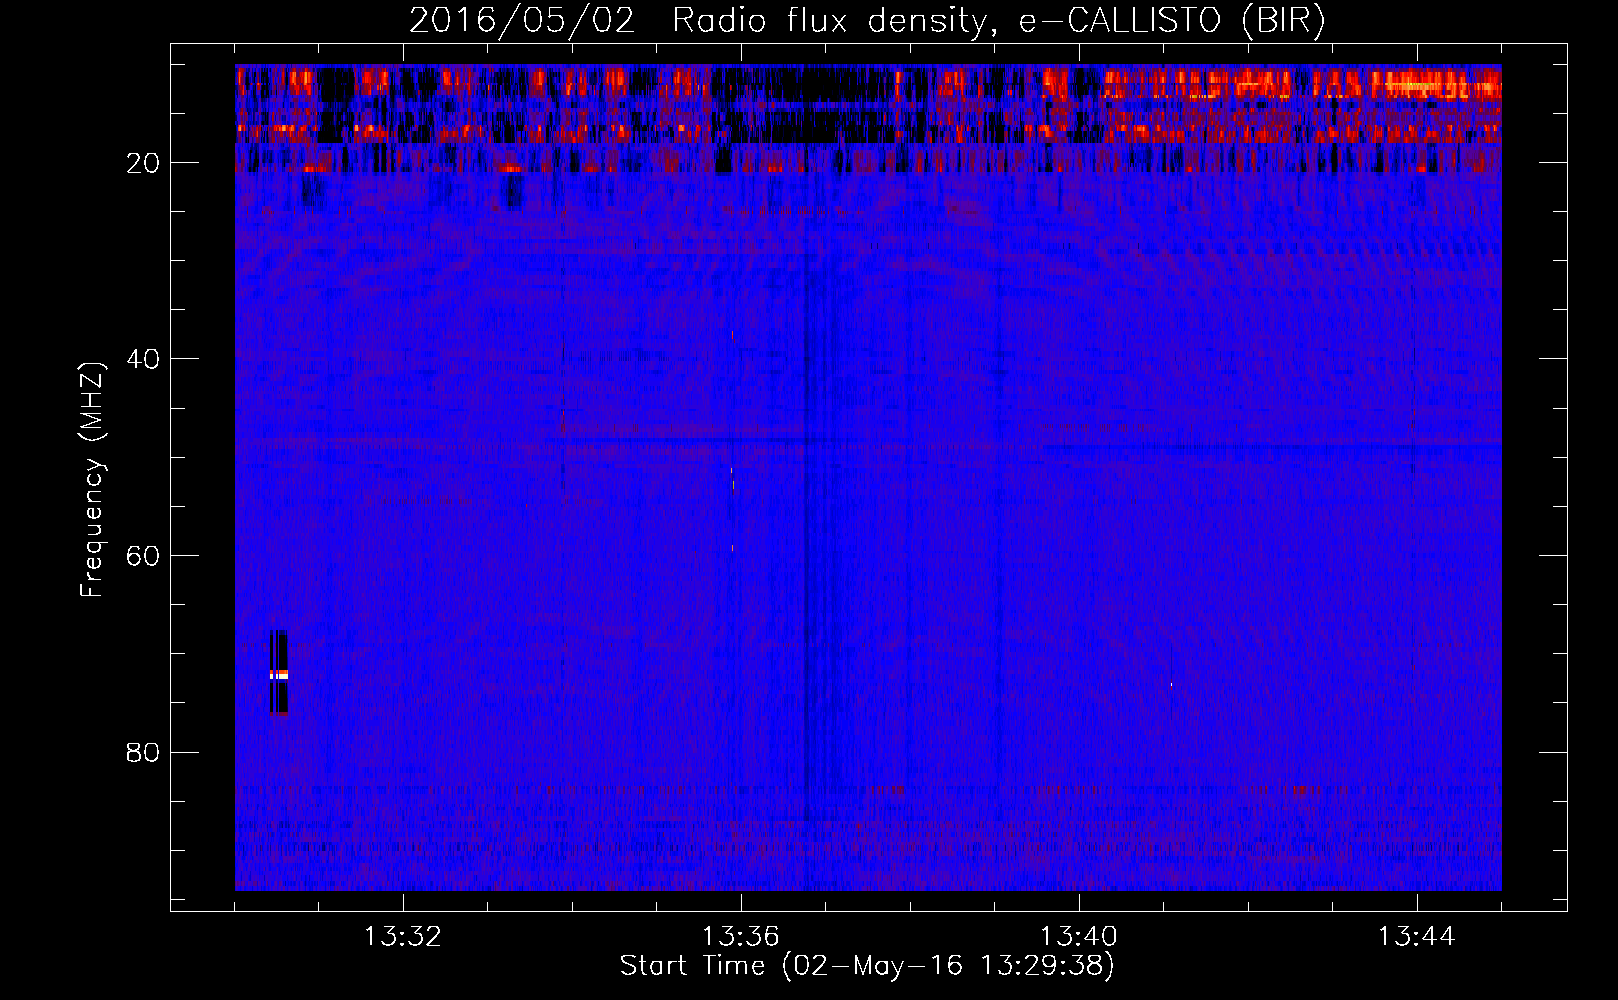Viewport: 1618px width, 1000px height.
Task: Click the '20' frequency tick label
Action: 144,163
